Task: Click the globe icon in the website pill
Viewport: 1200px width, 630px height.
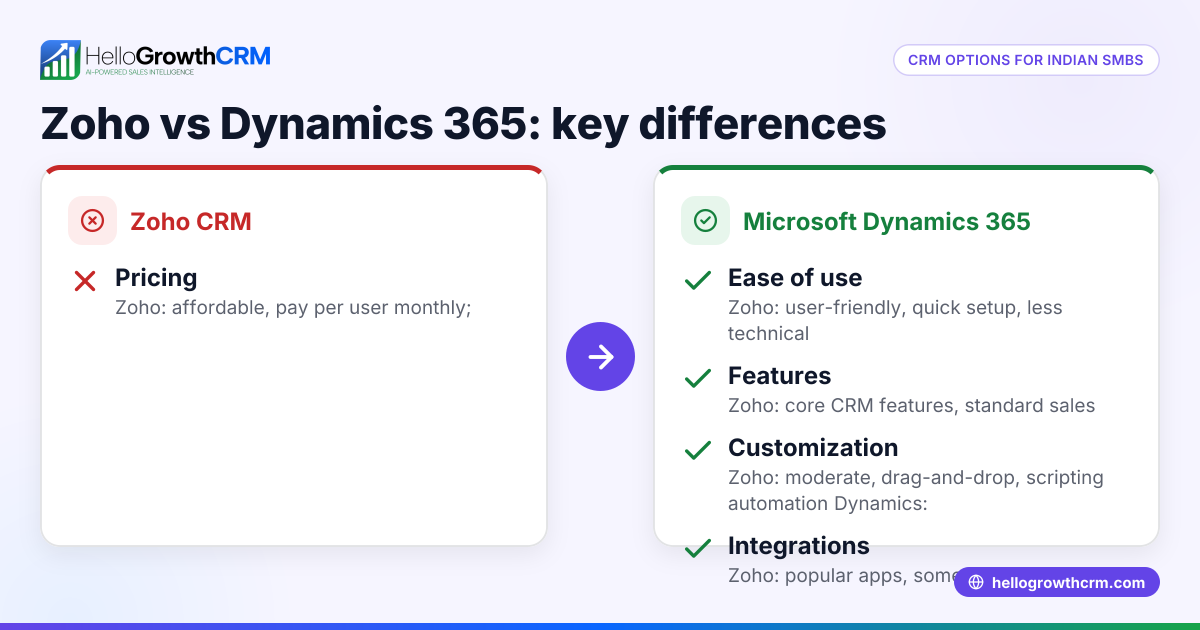Action: [x=976, y=583]
